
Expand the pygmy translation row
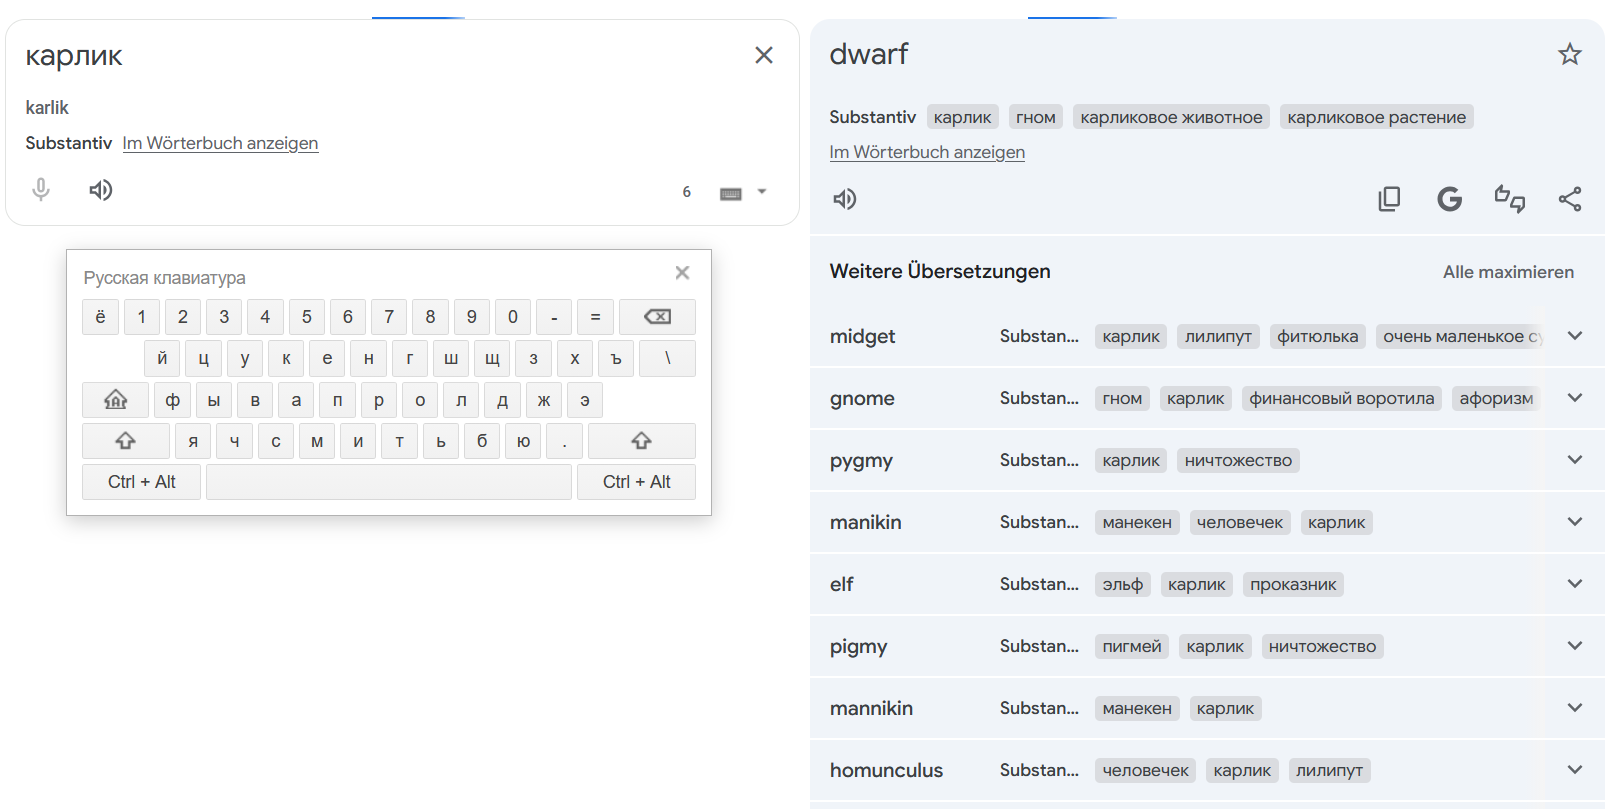(x=1575, y=460)
